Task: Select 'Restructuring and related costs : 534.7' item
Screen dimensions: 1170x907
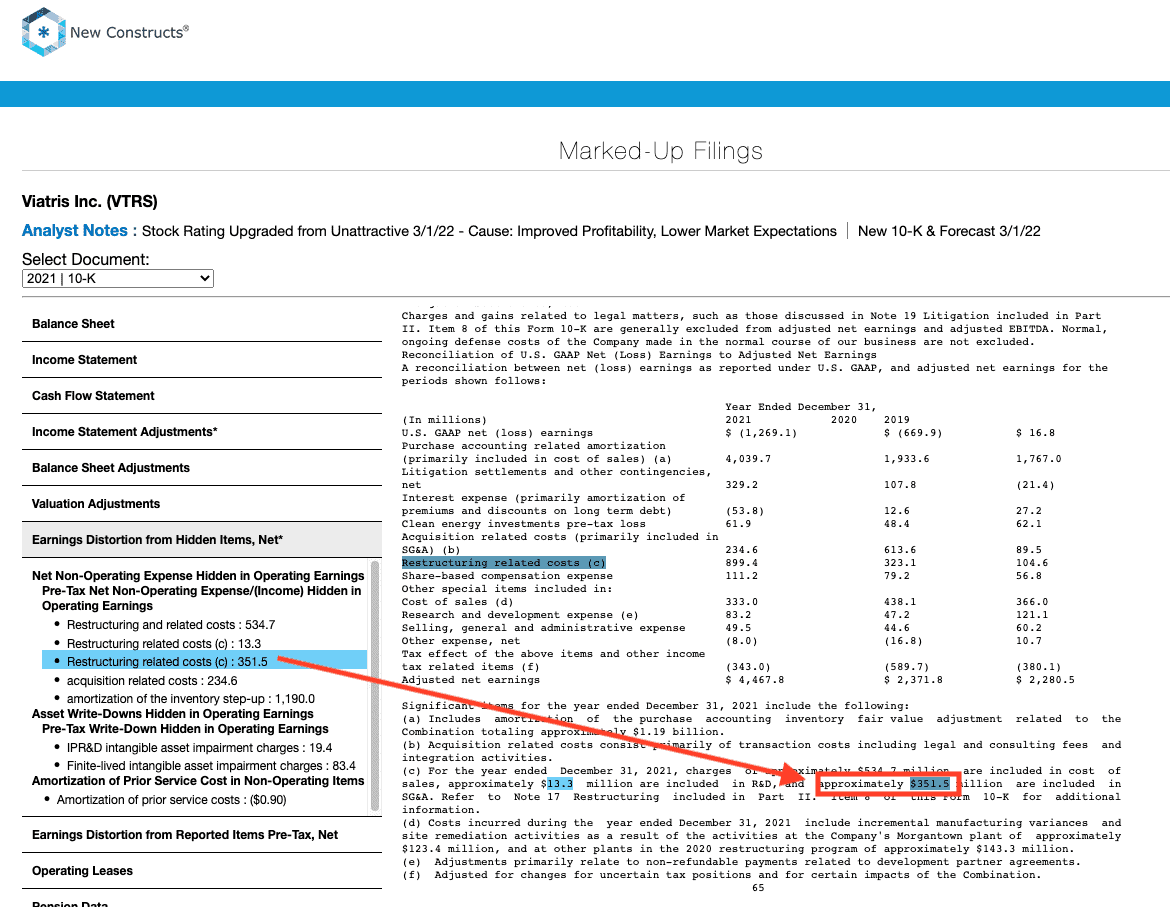Action: (171, 624)
